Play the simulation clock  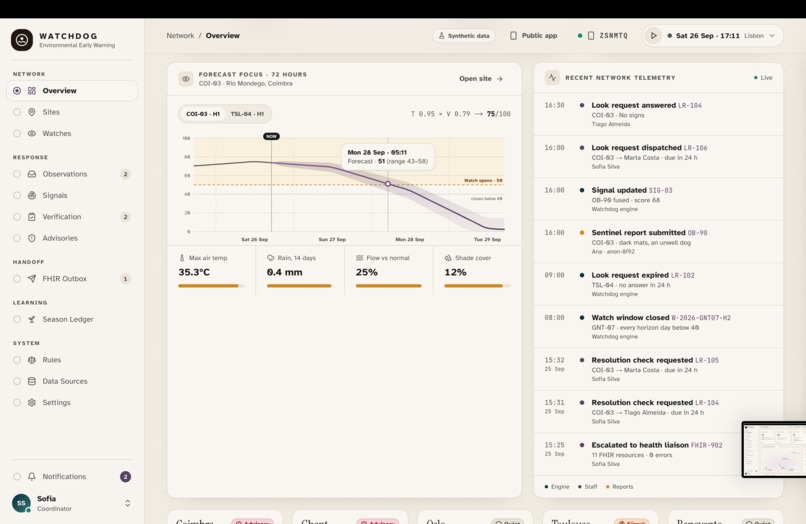(x=653, y=35)
